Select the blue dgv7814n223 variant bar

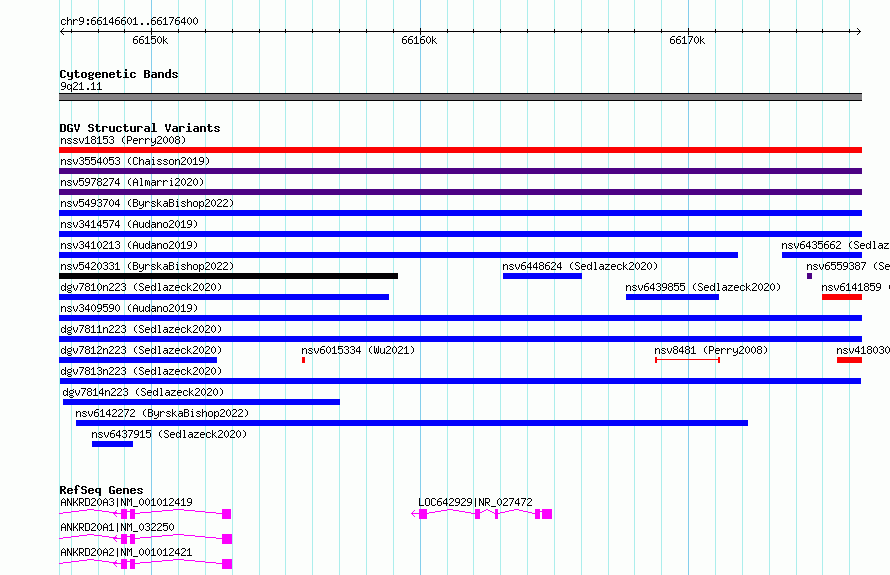(201, 402)
